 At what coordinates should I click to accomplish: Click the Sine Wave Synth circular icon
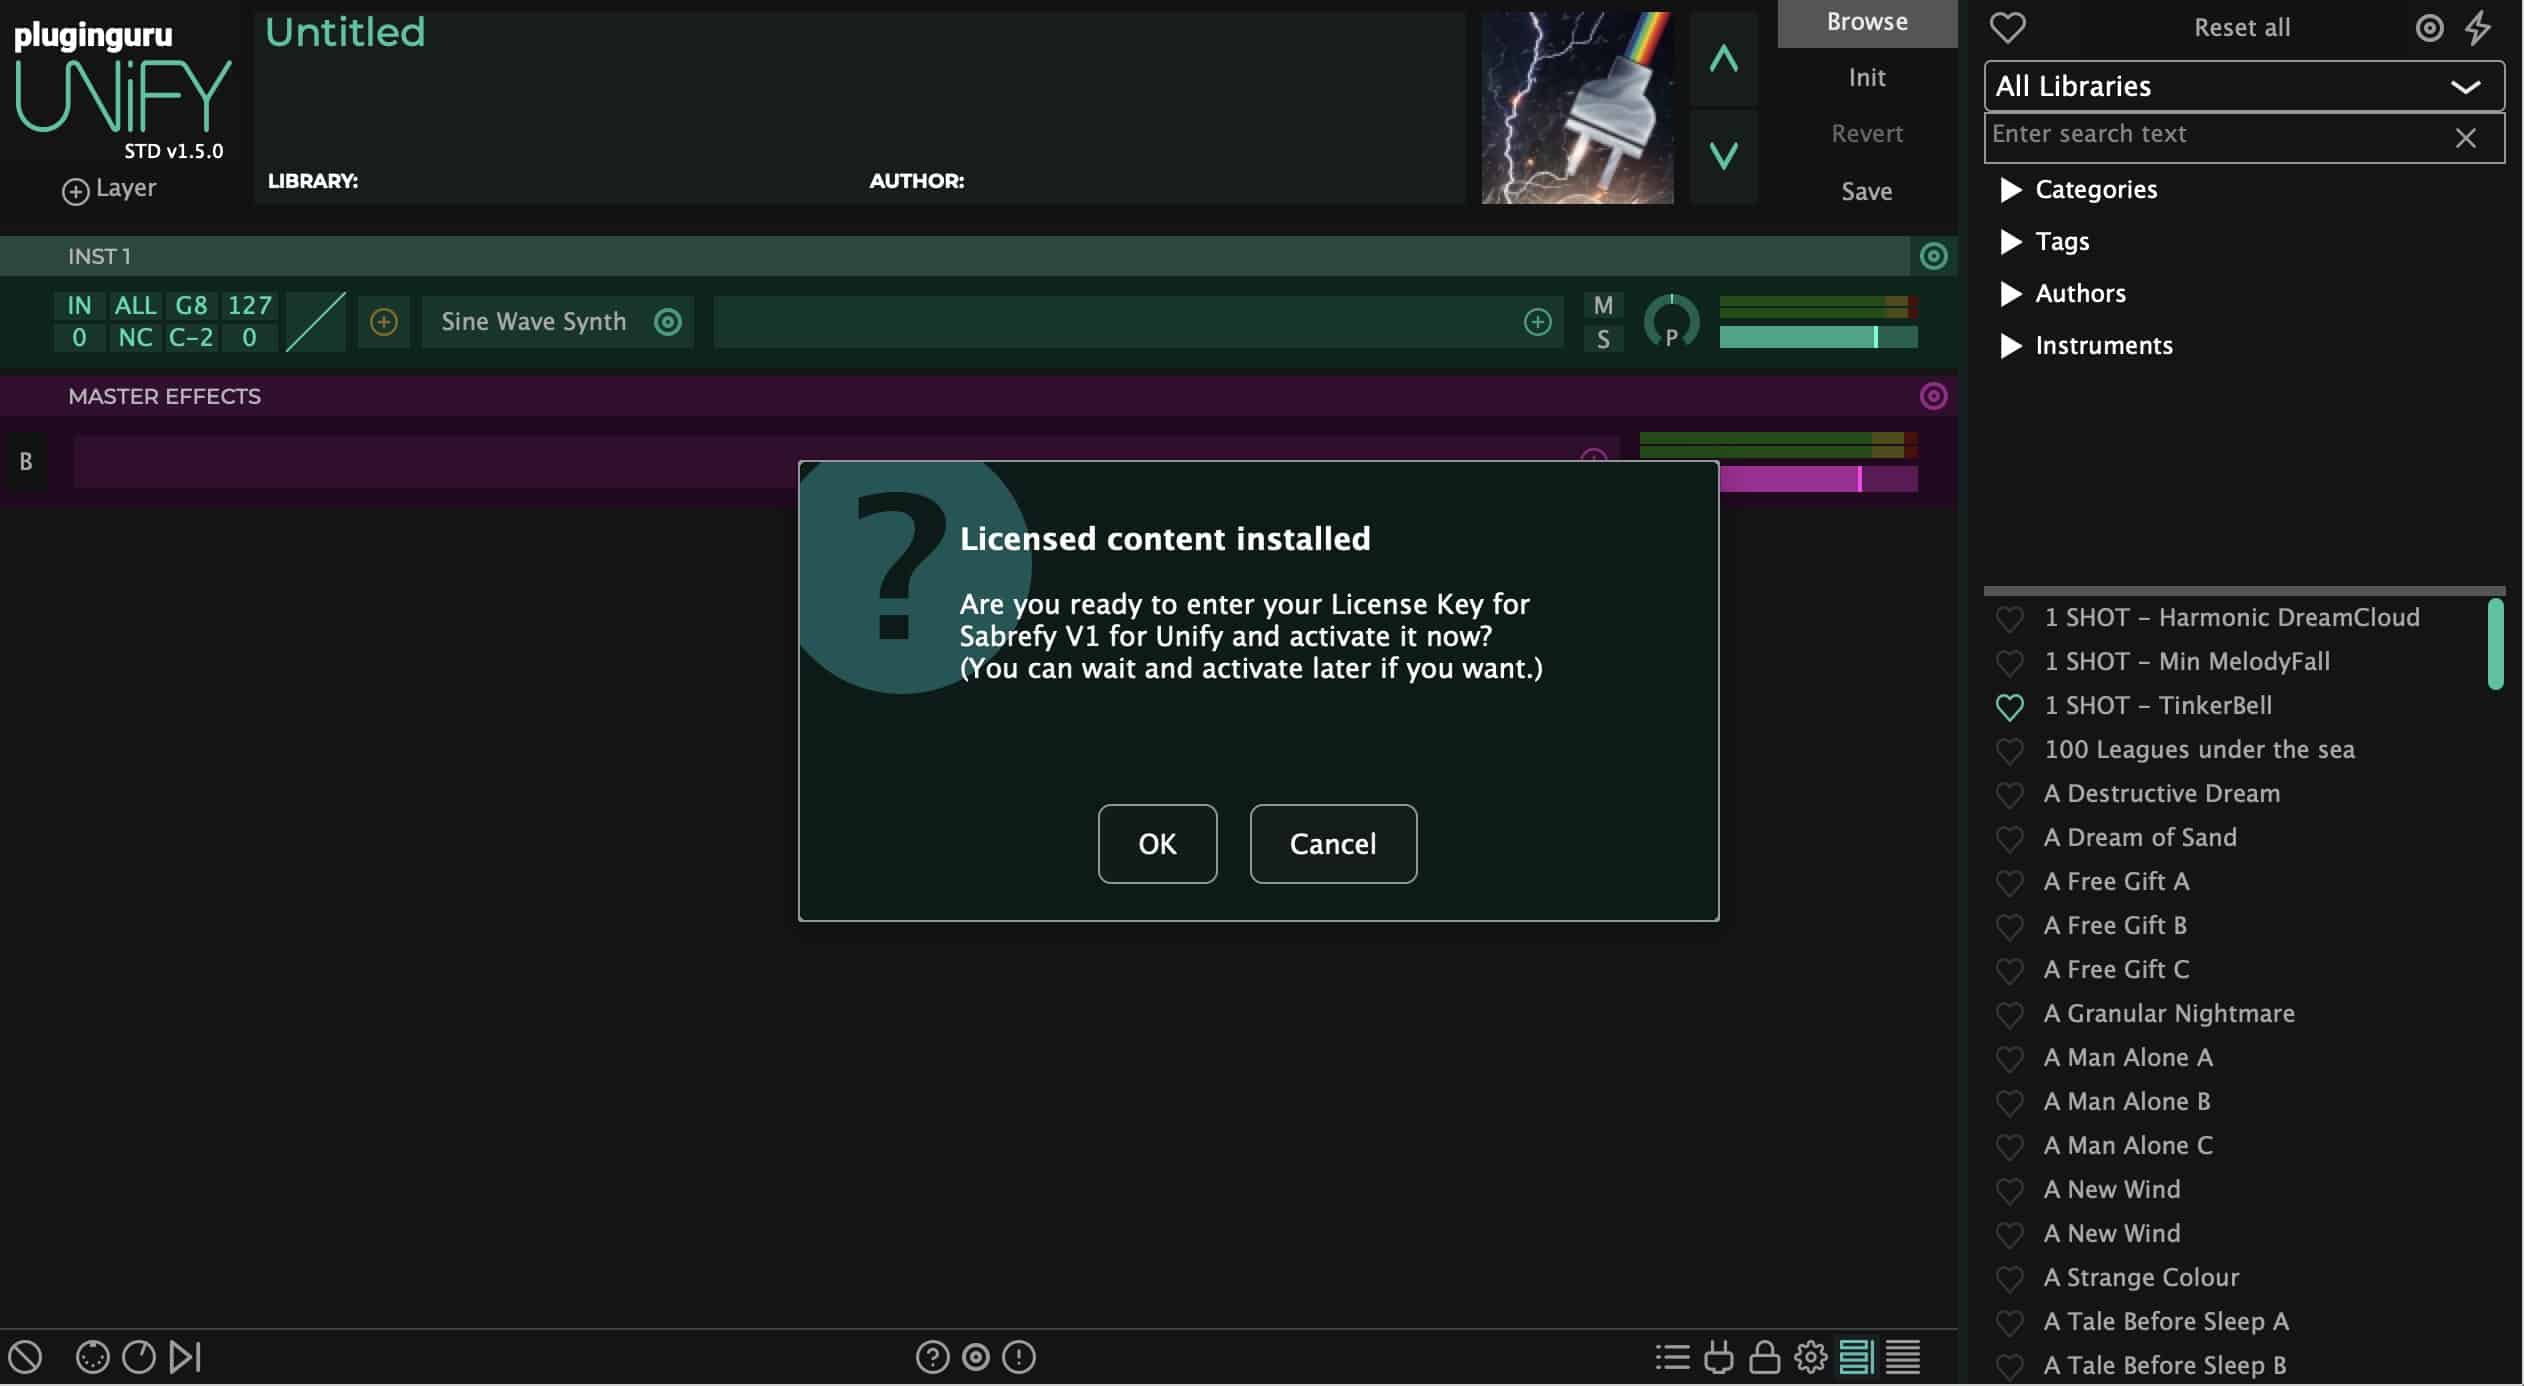coord(668,322)
